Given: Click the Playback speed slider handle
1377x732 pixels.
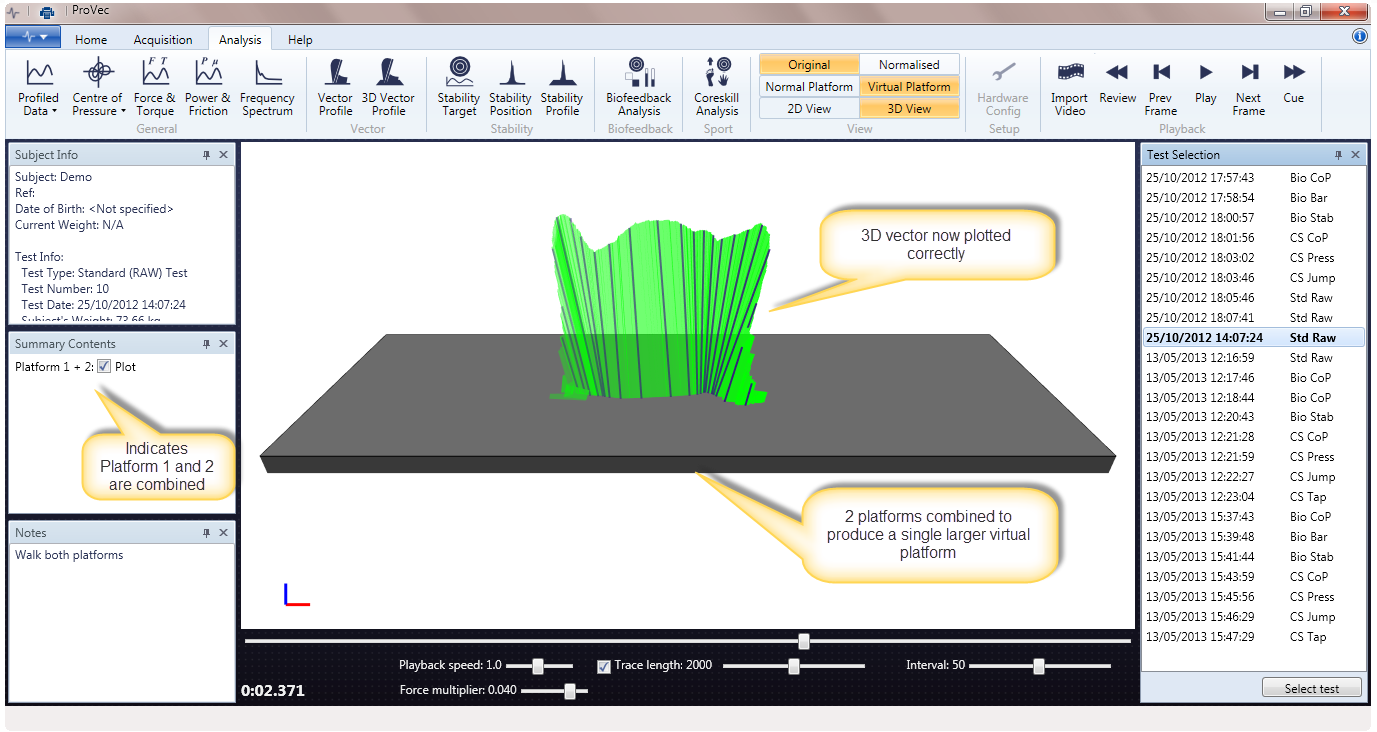Looking at the screenshot, I should pyautogui.click(x=538, y=666).
